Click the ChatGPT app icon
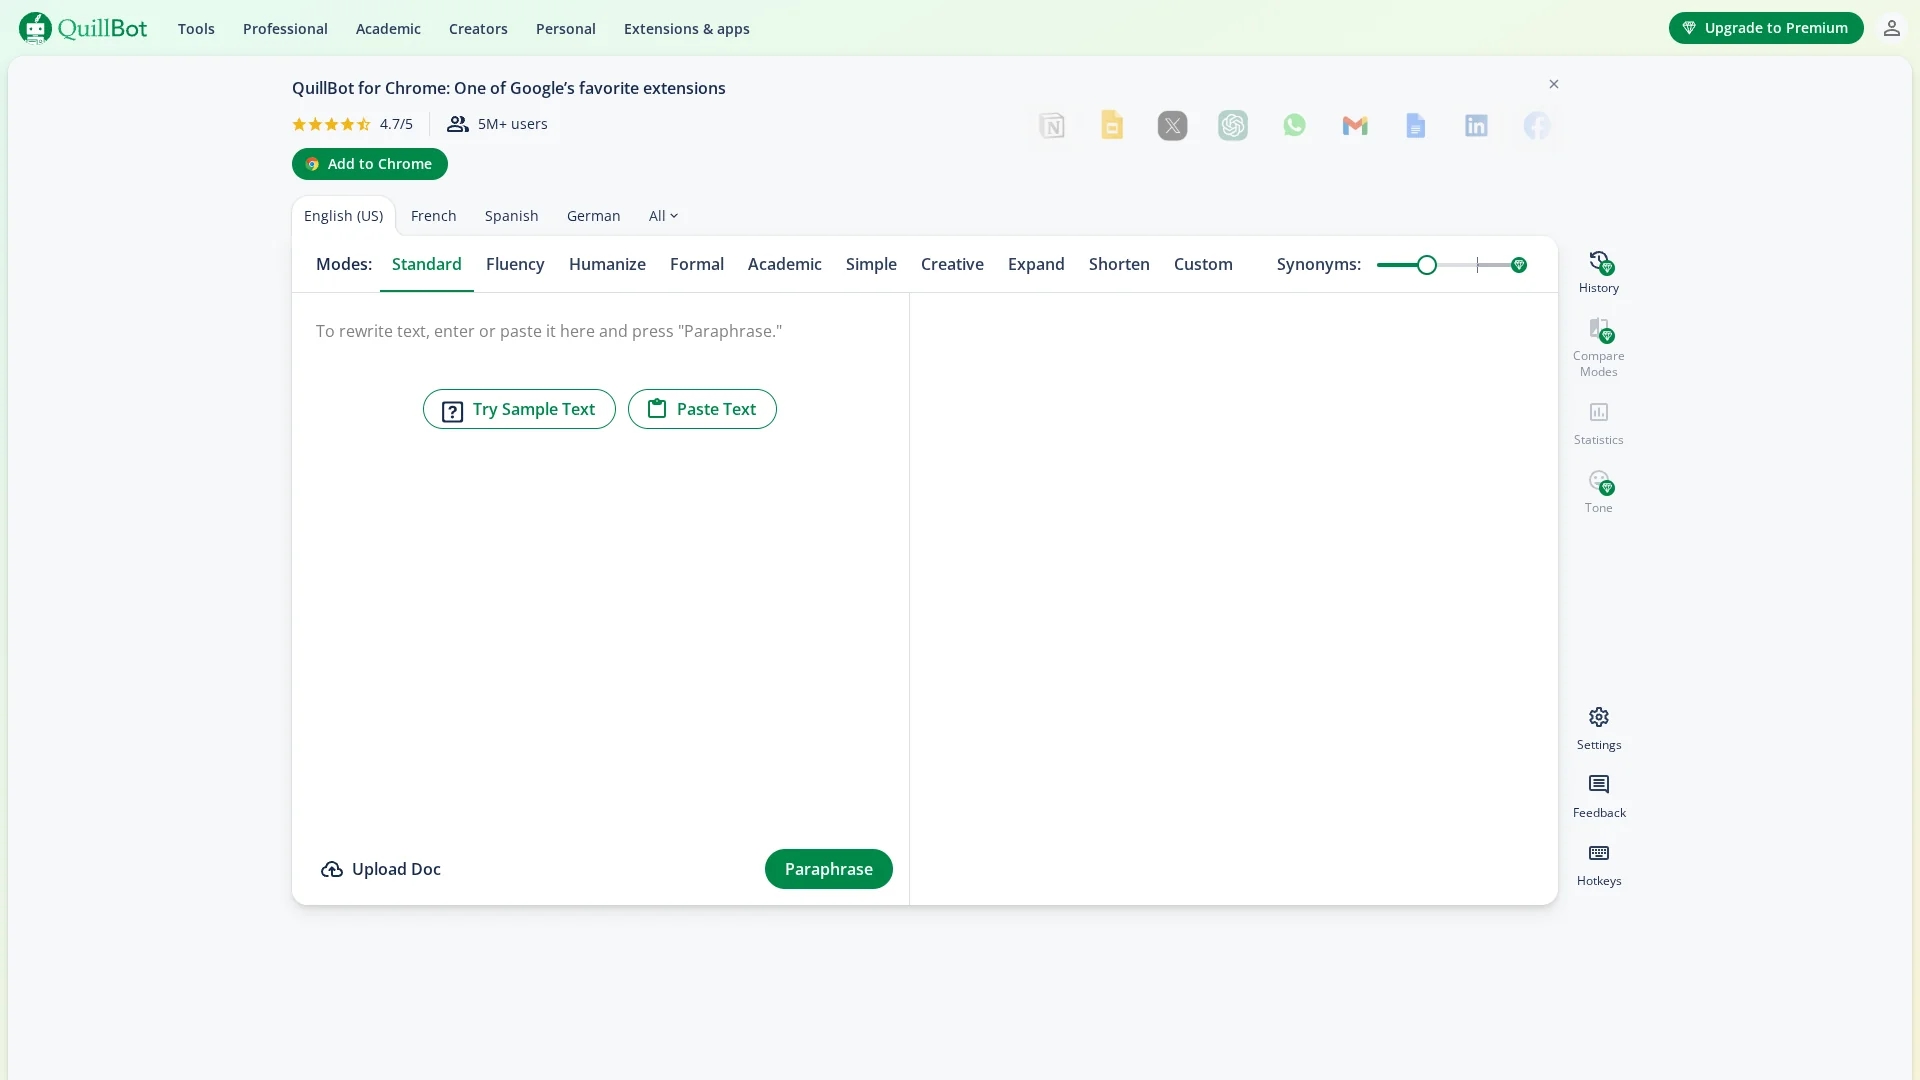 pos(1233,126)
